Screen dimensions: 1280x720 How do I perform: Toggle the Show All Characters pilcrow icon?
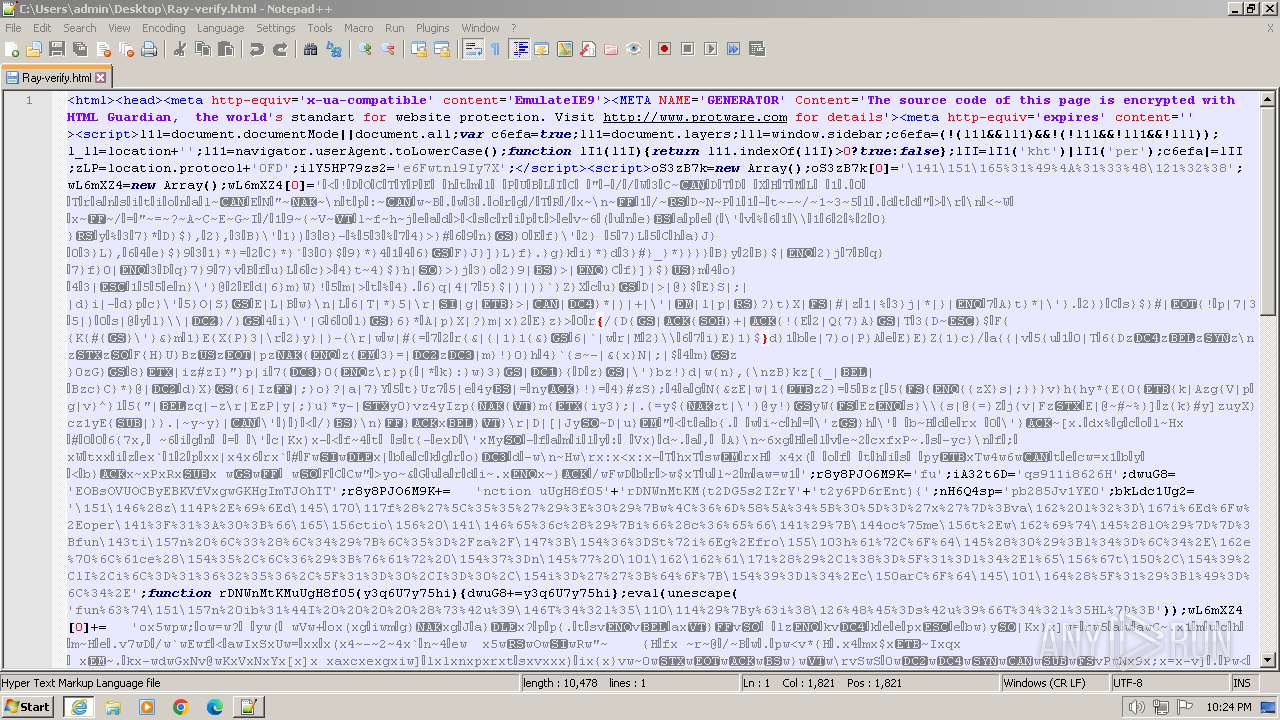tap(495, 49)
